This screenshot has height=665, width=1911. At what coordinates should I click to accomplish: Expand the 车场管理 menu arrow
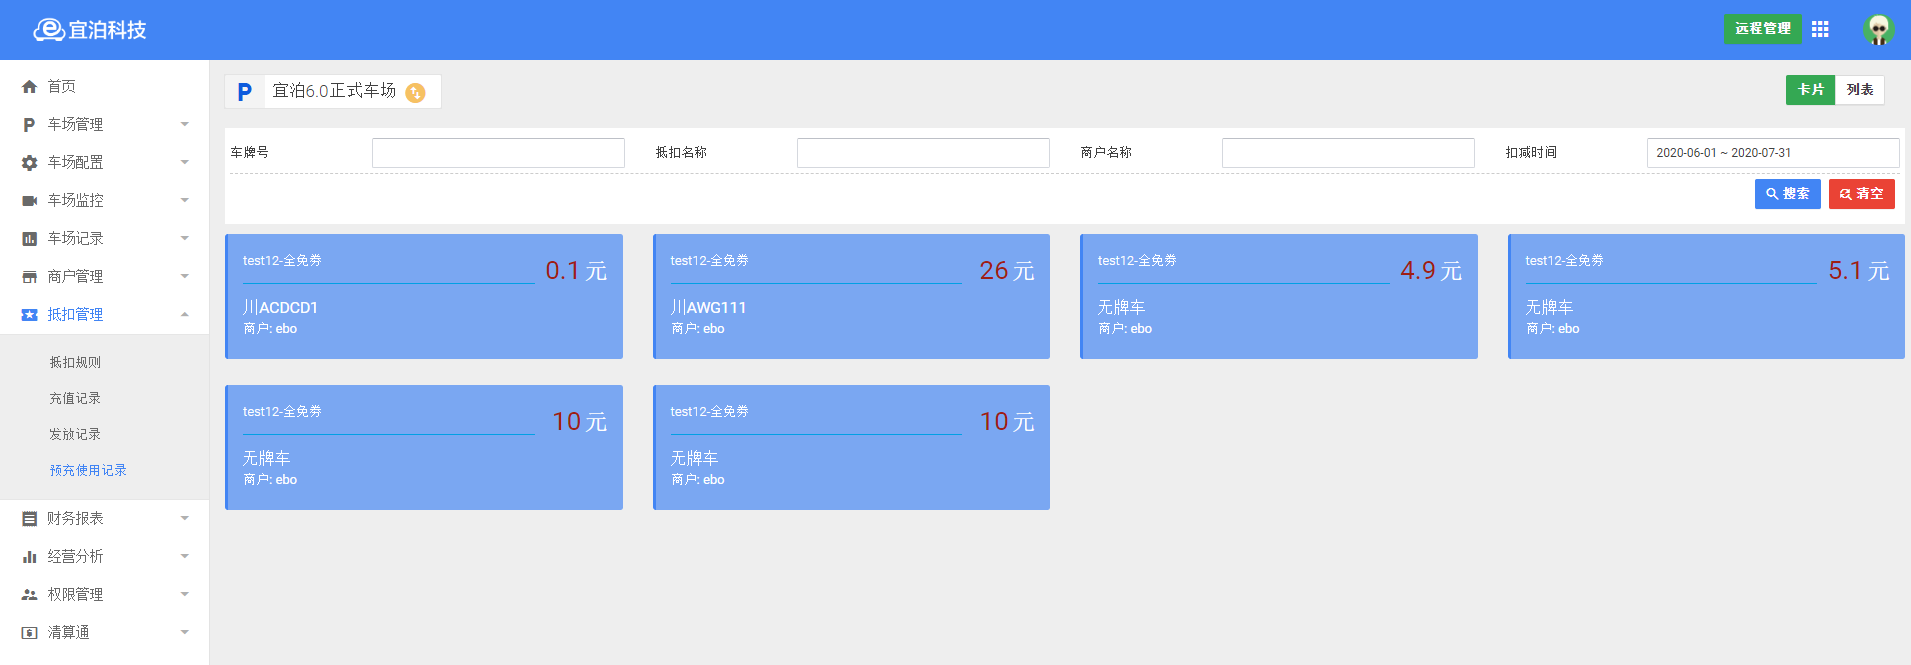coord(185,124)
